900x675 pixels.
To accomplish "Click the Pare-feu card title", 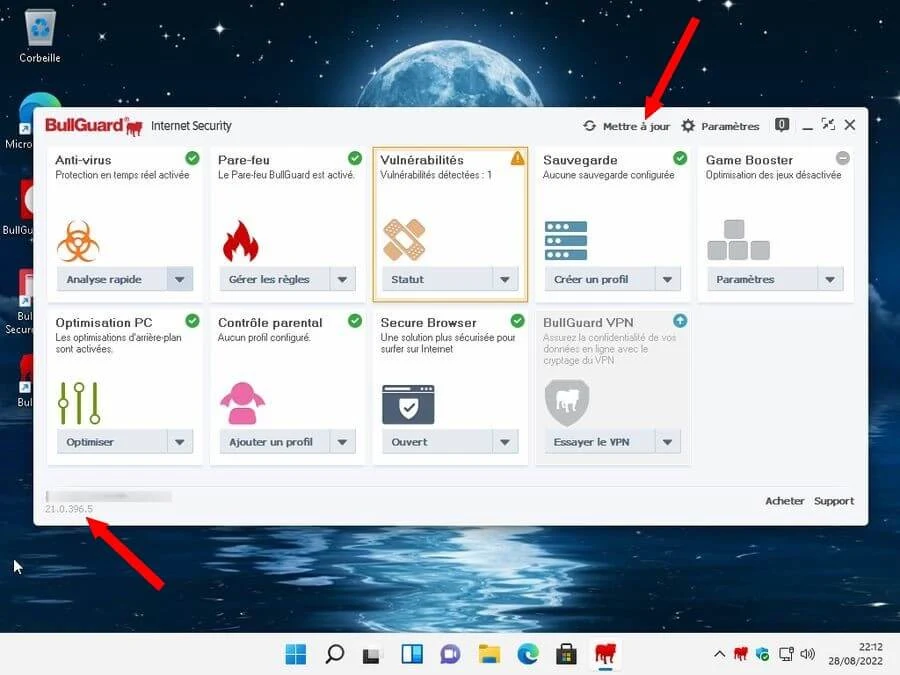I will pyautogui.click(x=243, y=160).
